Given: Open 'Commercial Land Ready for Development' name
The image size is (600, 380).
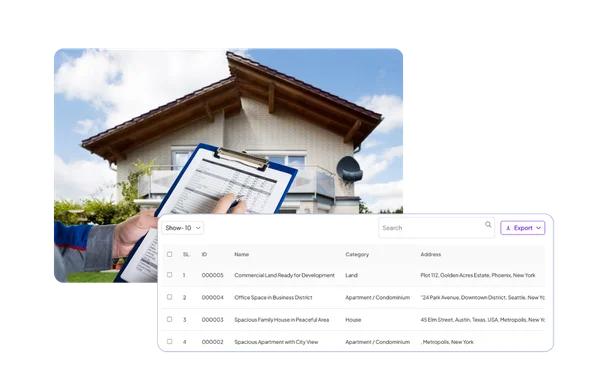Looking at the screenshot, I should (x=284, y=275).
